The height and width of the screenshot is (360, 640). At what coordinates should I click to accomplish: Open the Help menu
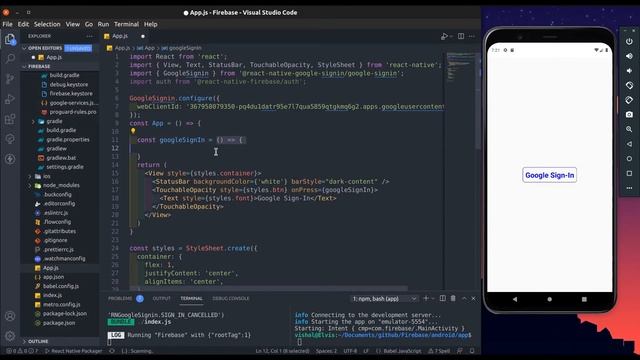(x=151, y=24)
